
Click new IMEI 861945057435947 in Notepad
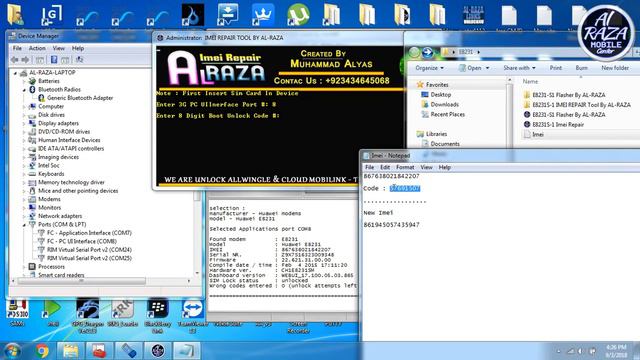coord(391,225)
